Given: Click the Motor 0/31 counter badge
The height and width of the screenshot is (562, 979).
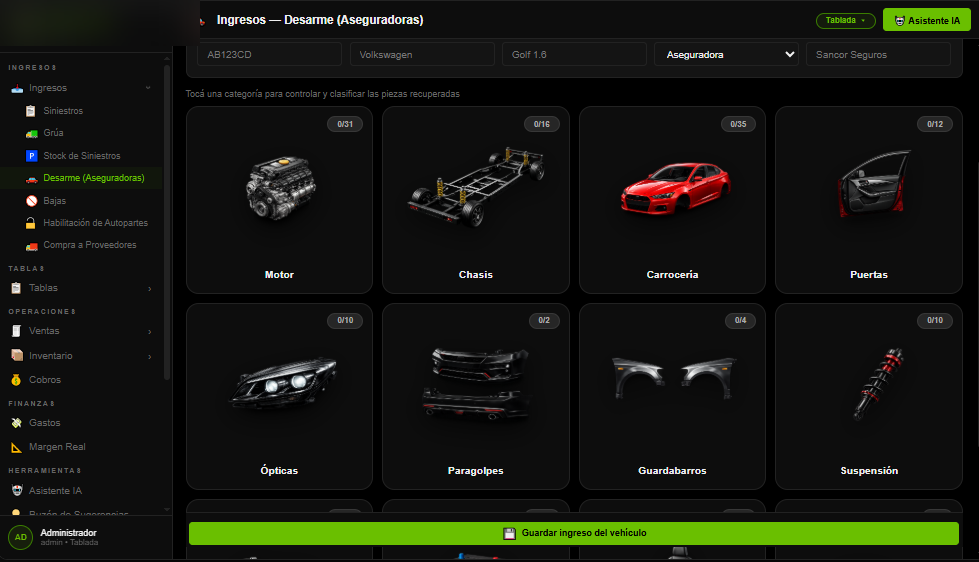Looking at the screenshot, I should coord(345,124).
